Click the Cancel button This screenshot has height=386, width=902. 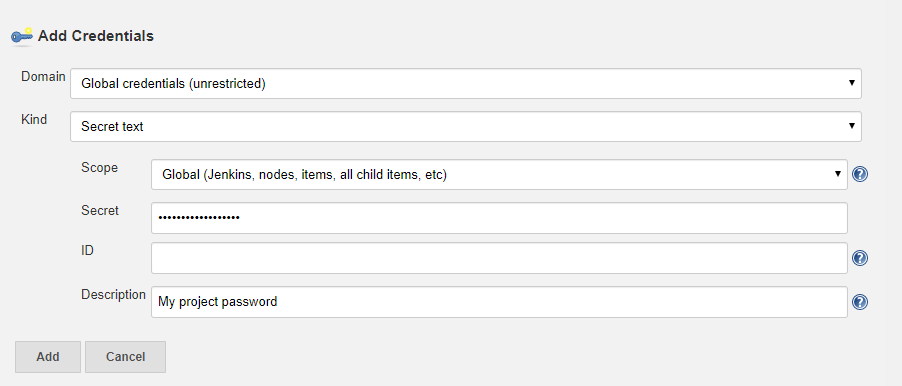pos(125,357)
